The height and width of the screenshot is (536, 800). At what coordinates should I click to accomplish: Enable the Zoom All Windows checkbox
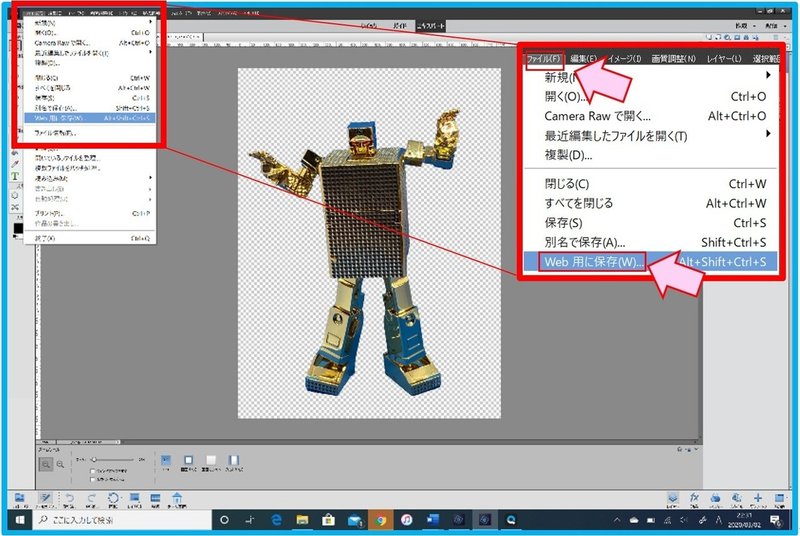(92, 480)
